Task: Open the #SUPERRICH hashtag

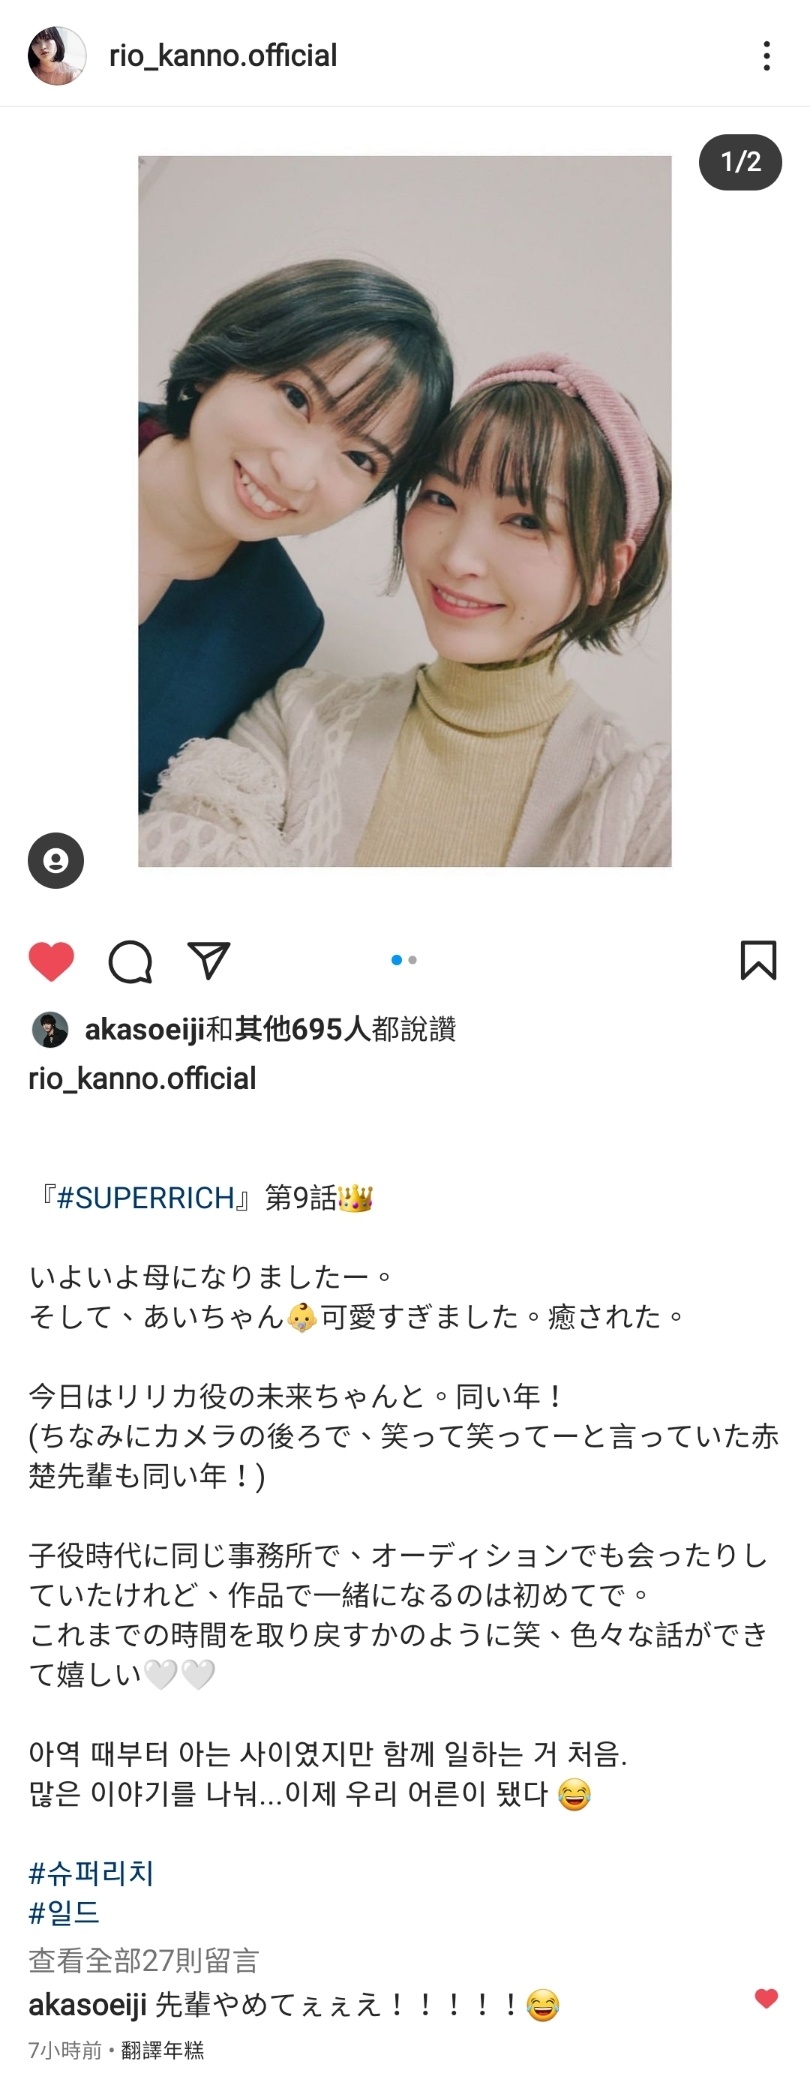Action: click(x=145, y=1197)
